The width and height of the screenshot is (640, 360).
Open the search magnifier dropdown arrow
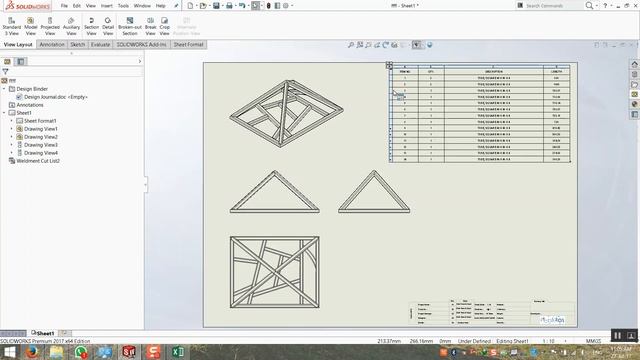coord(596,6)
